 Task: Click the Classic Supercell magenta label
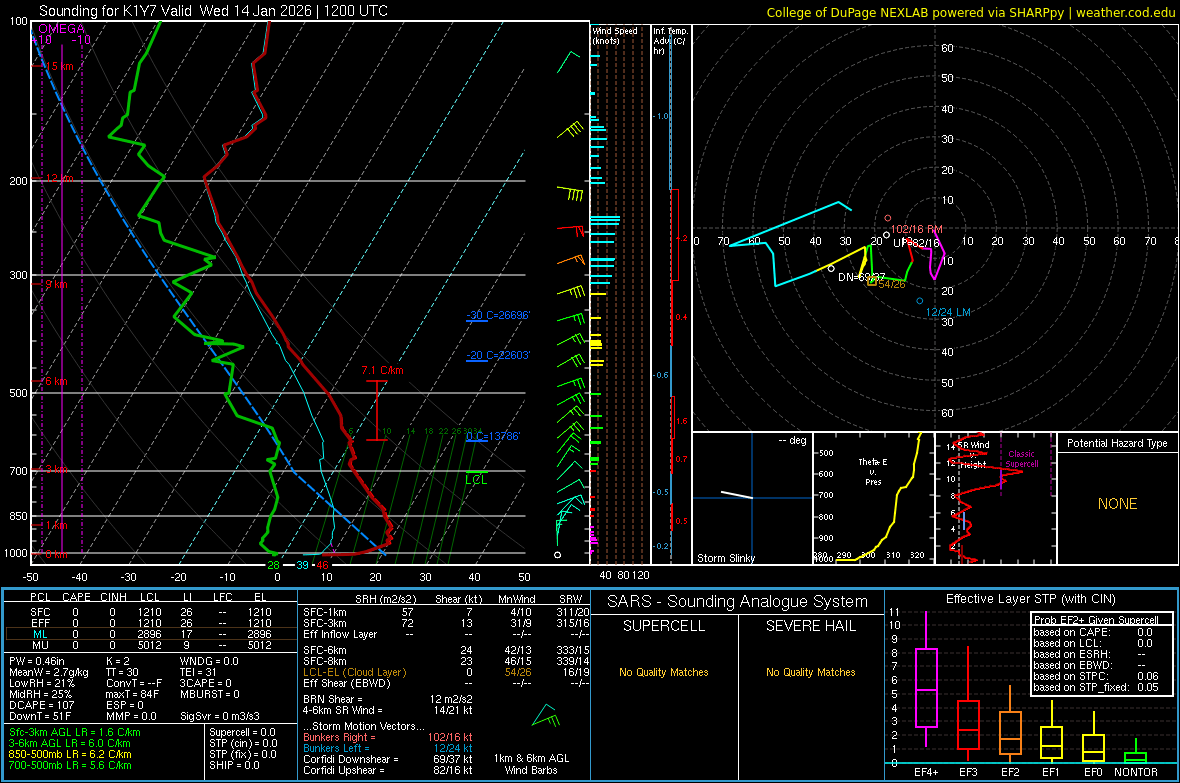[1022, 459]
